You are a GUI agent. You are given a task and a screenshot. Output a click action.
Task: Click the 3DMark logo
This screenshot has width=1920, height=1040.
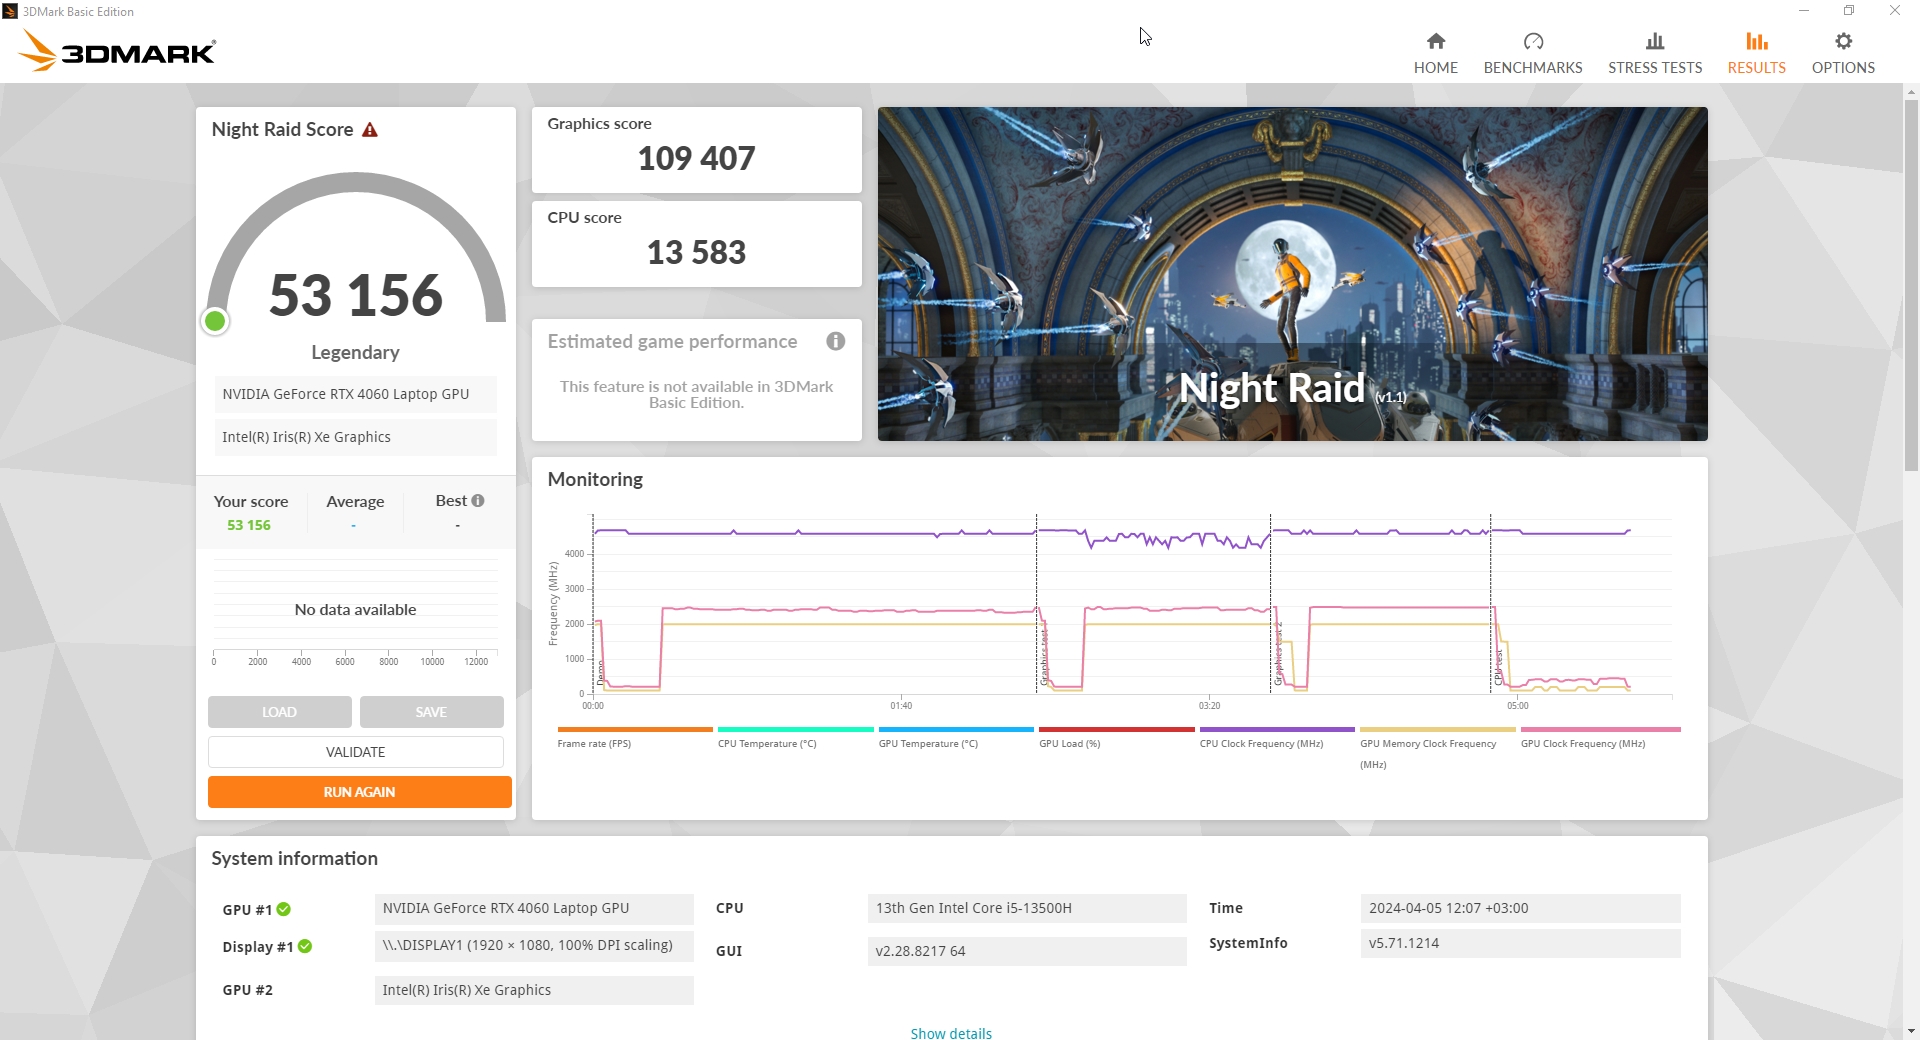[x=118, y=51]
